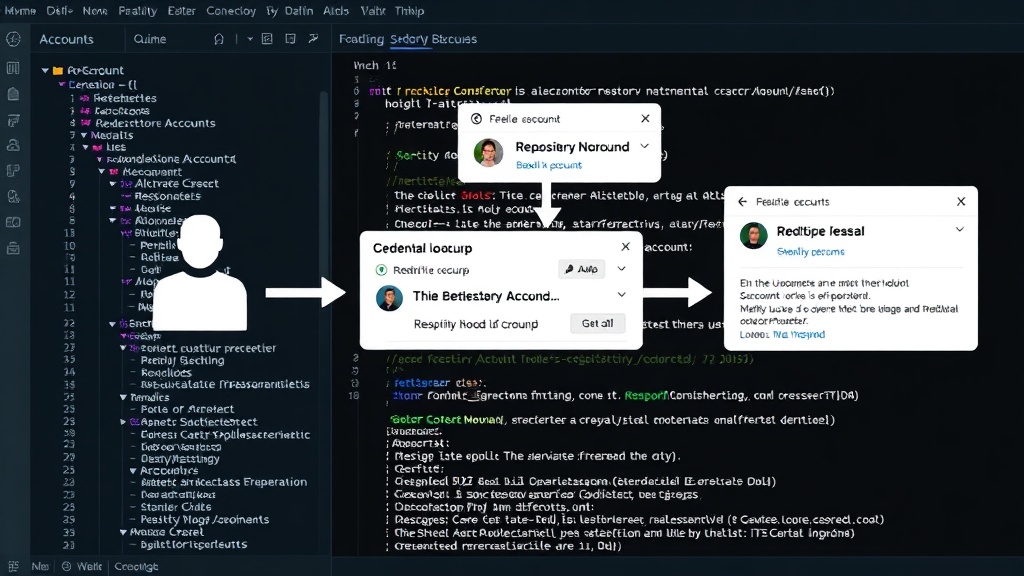Viewport: 1024px width, 576px height.
Task: Collapse the Avaace Crerel tree node
Action: tap(123, 532)
